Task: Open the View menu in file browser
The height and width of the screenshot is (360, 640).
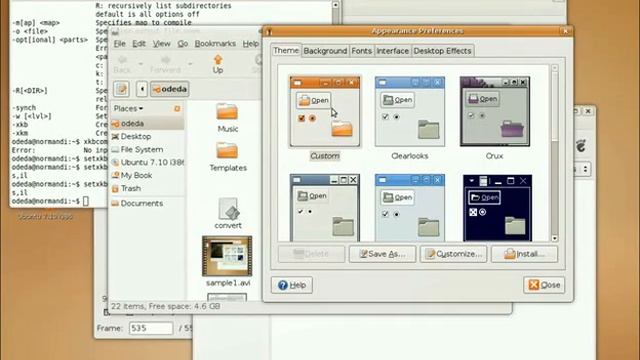Action: pos(162,44)
